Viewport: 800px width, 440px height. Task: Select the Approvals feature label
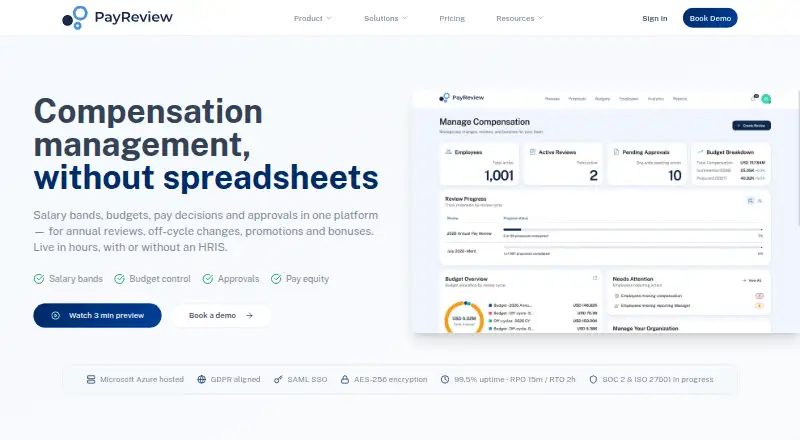coord(238,279)
